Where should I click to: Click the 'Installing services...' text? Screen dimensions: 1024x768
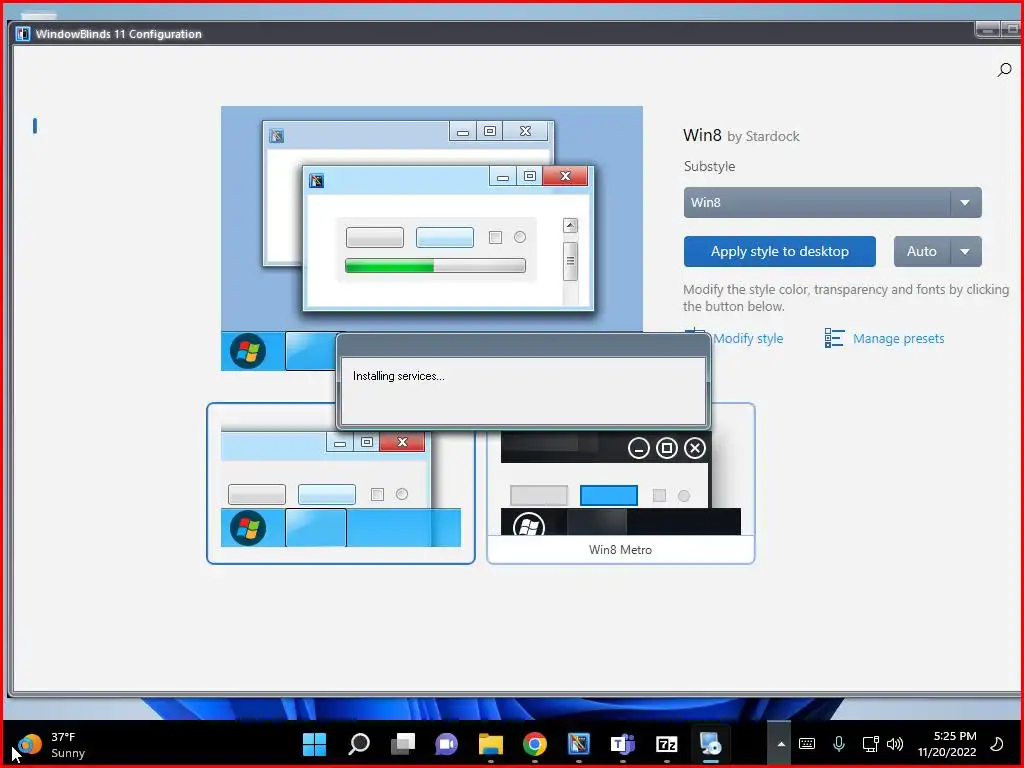pyautogui.click(x=398, y=376)
